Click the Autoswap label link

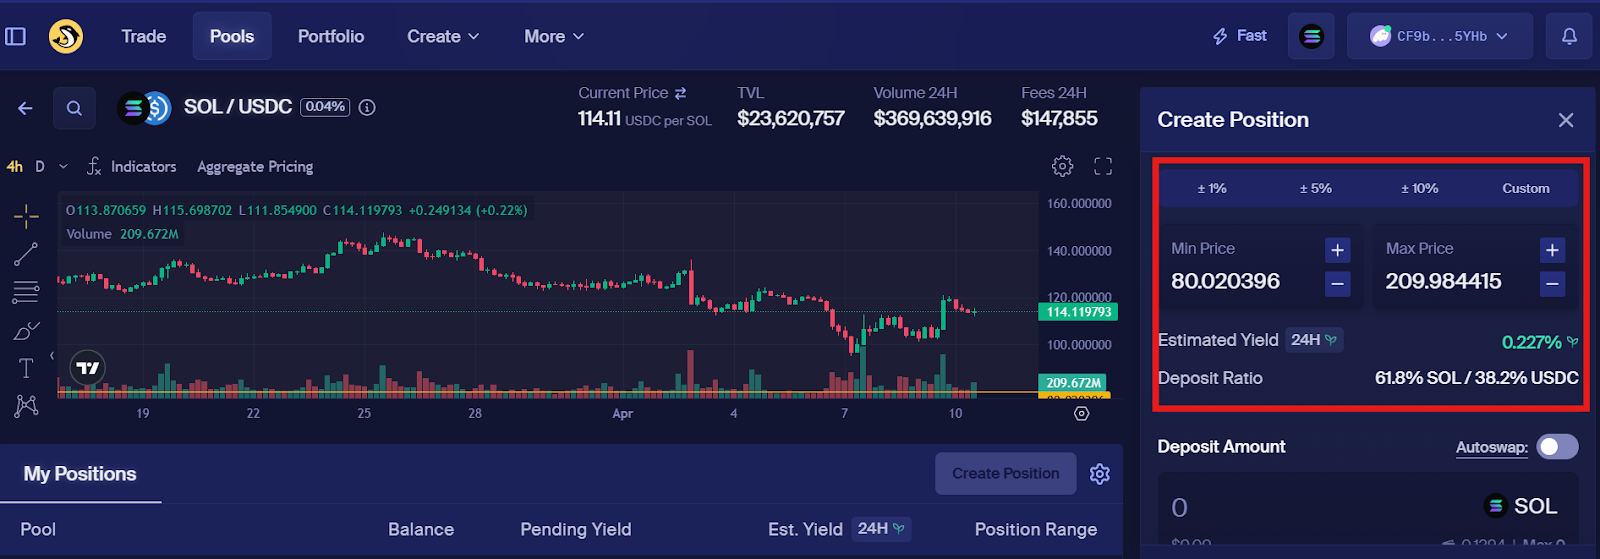(x=1491, y=447)
